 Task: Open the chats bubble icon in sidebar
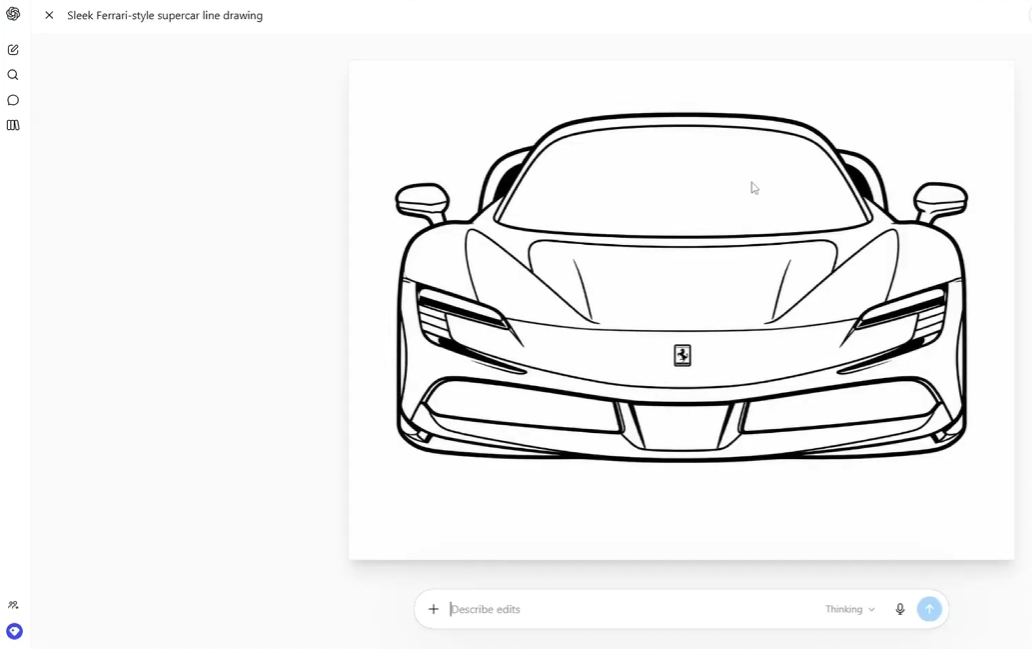pyautogui.click(x=13, y=100)
